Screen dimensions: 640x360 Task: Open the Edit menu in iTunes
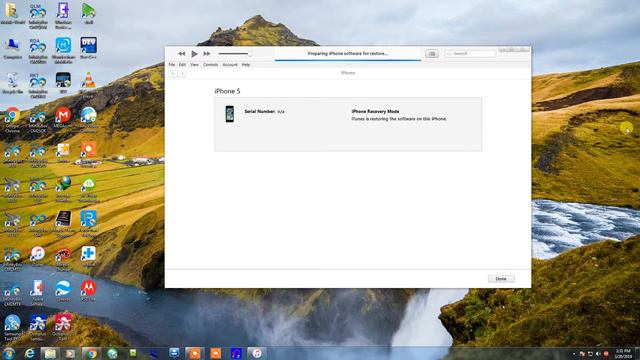182,64
